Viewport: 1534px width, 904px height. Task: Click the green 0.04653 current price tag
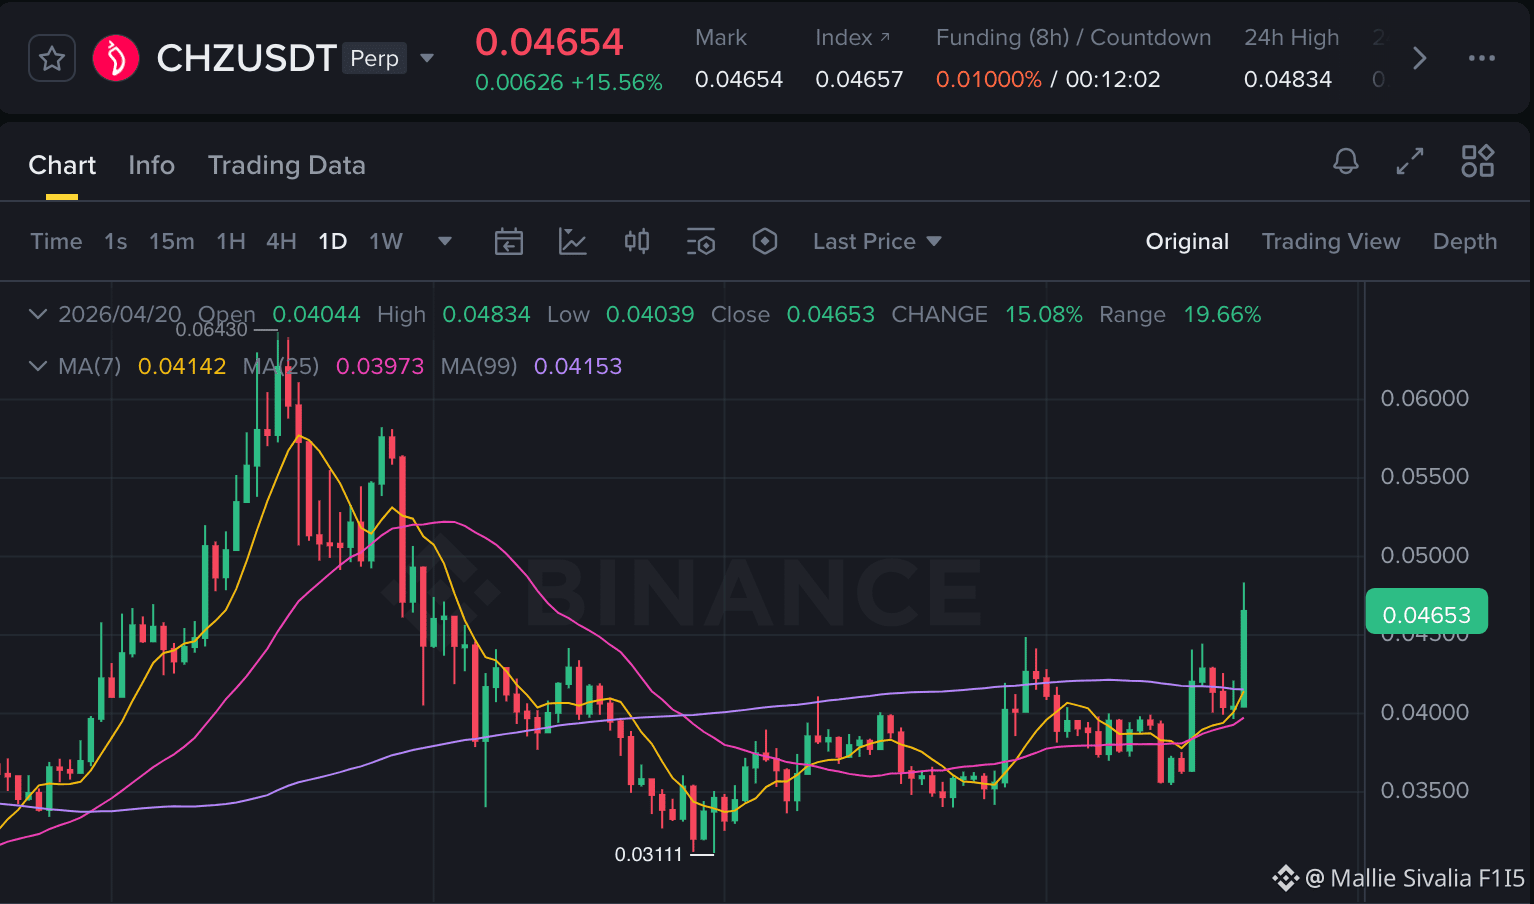click(x=1426, y=612)
